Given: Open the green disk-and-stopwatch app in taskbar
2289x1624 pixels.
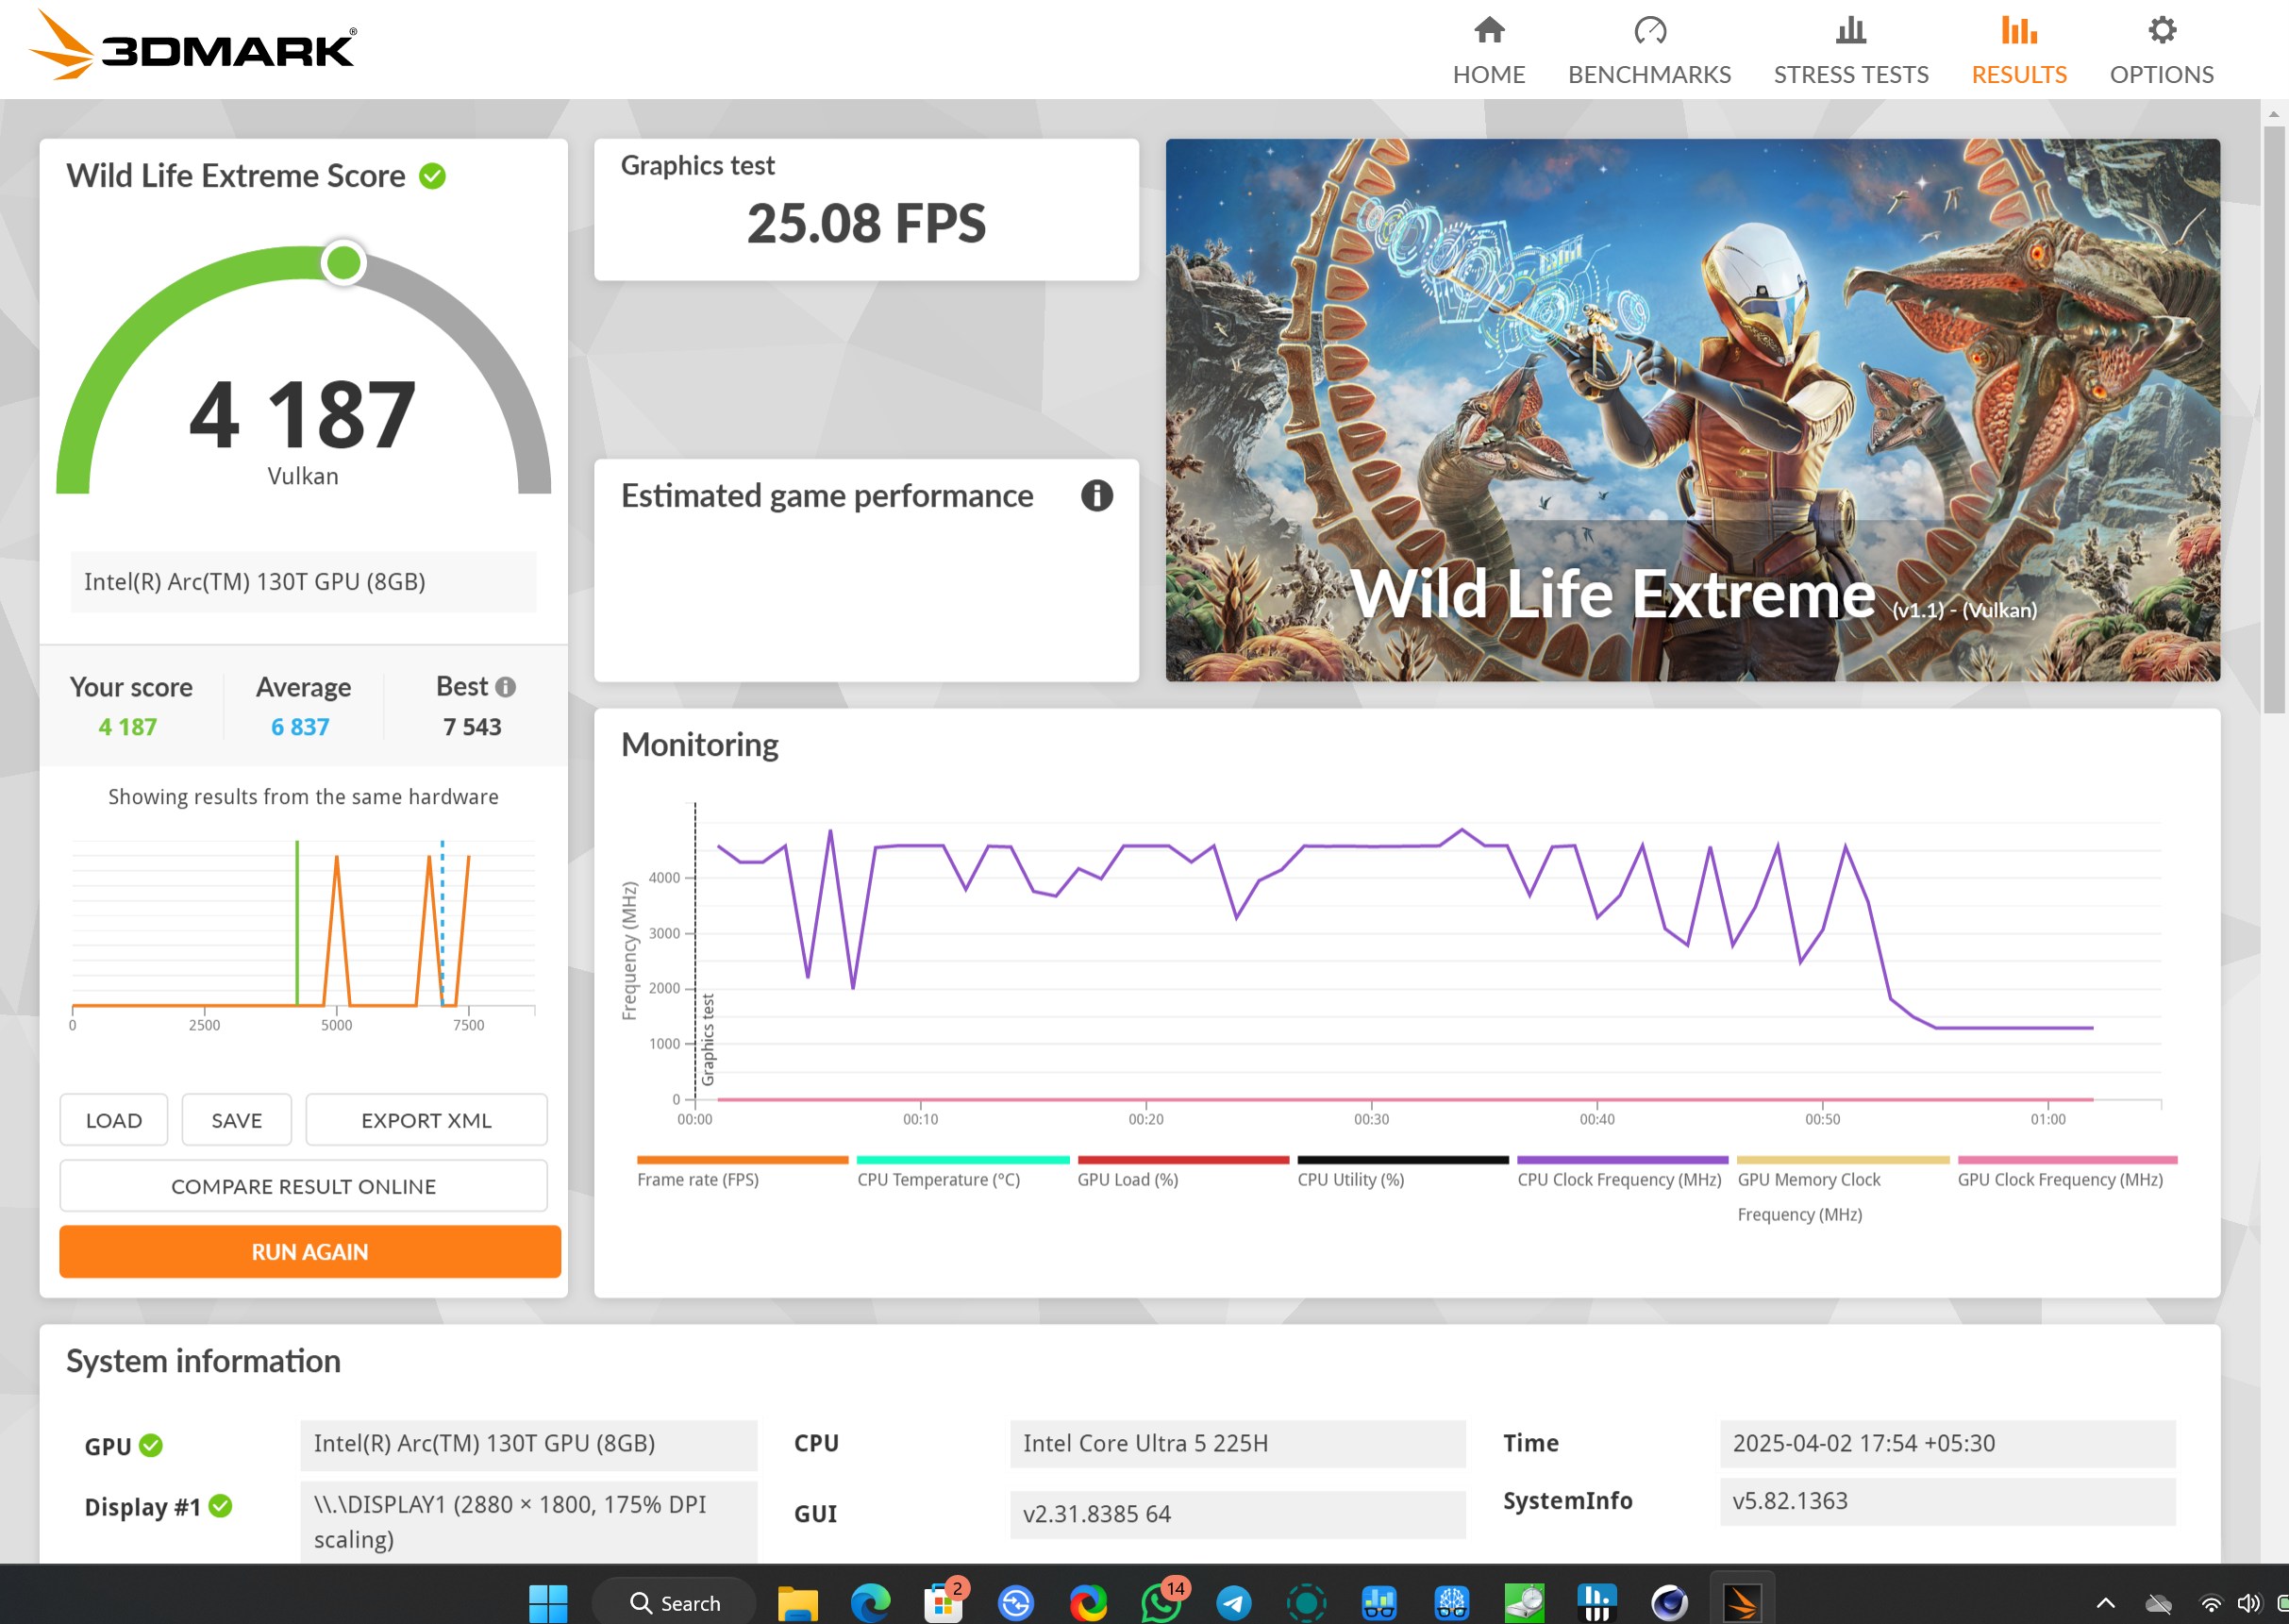Looking at the screenshot, I should 1524,1603.
